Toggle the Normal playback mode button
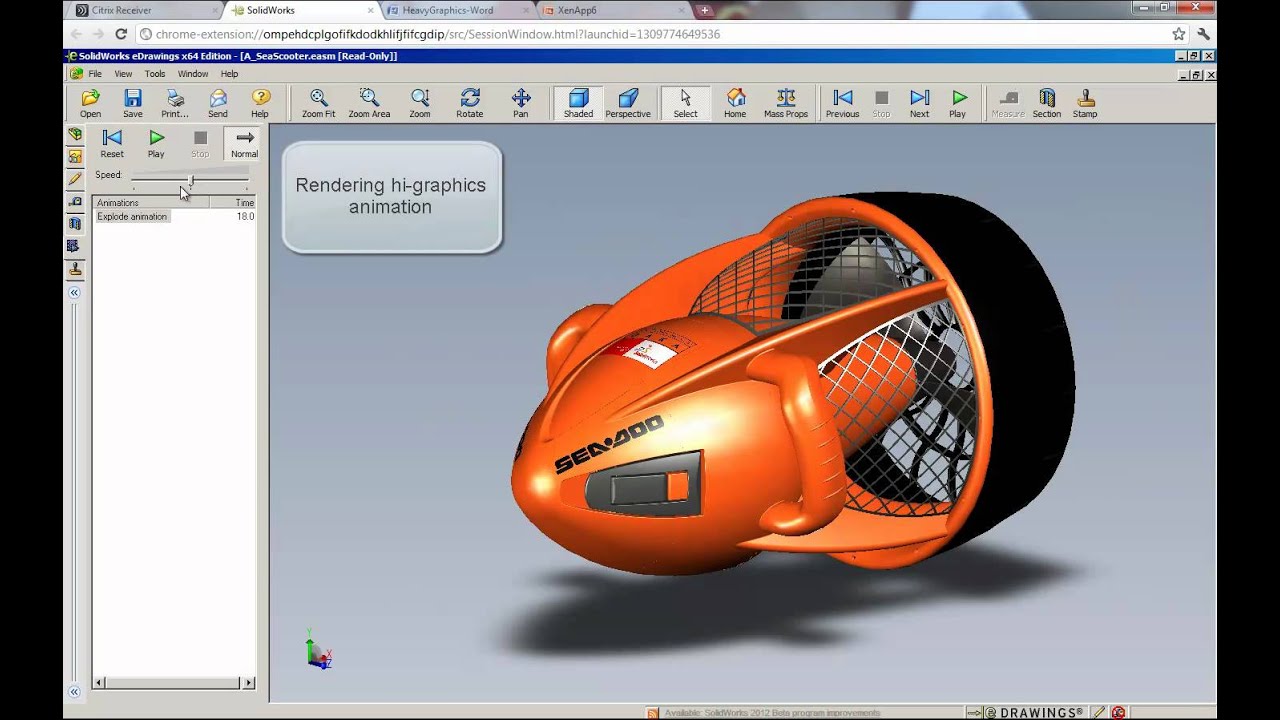The height and width of the screenshot is (720, 1280). 244,143
